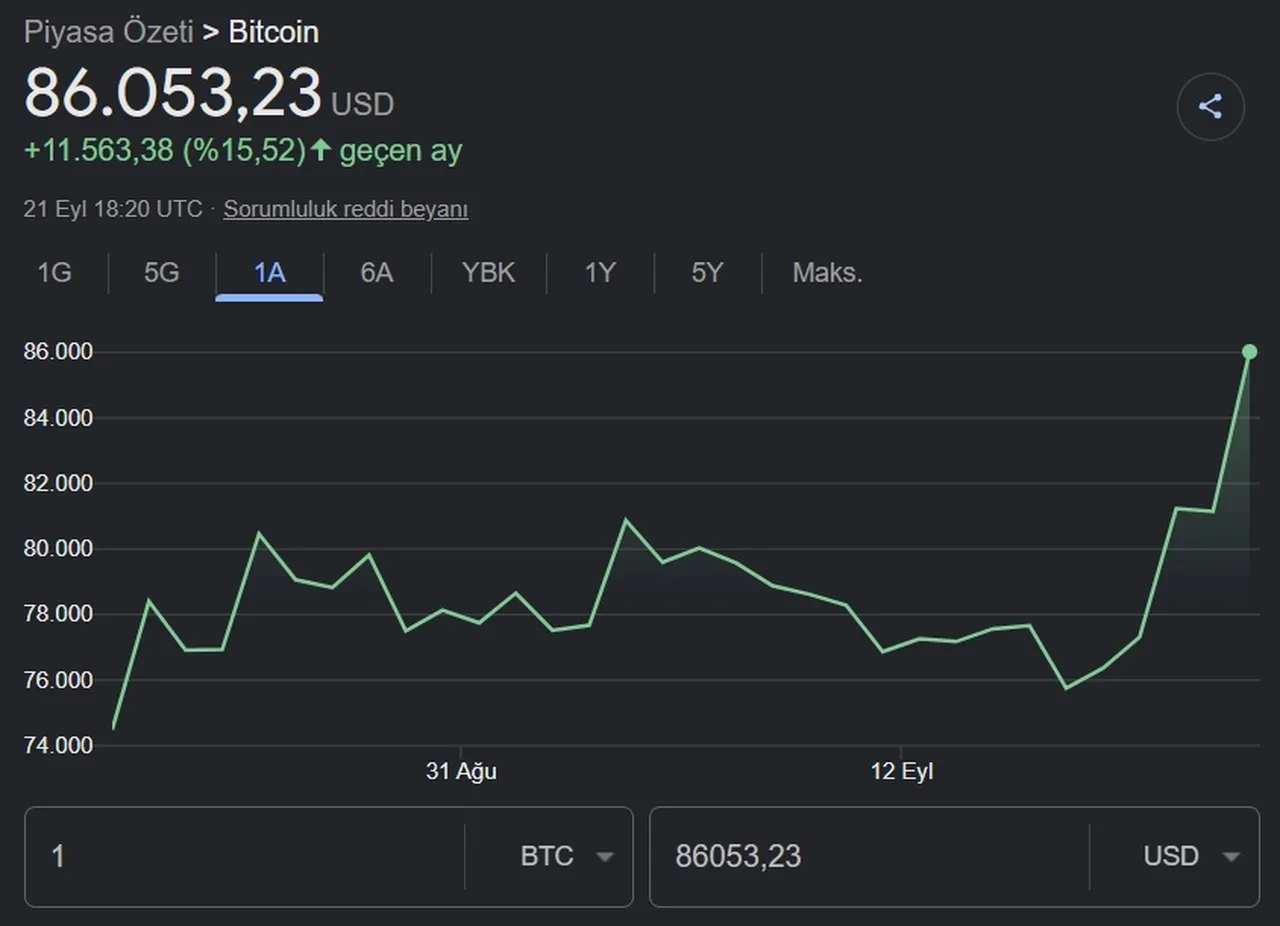1280x926 pixels.
Task: Open the USD currency dropdown
Action: pos(1191,856)
